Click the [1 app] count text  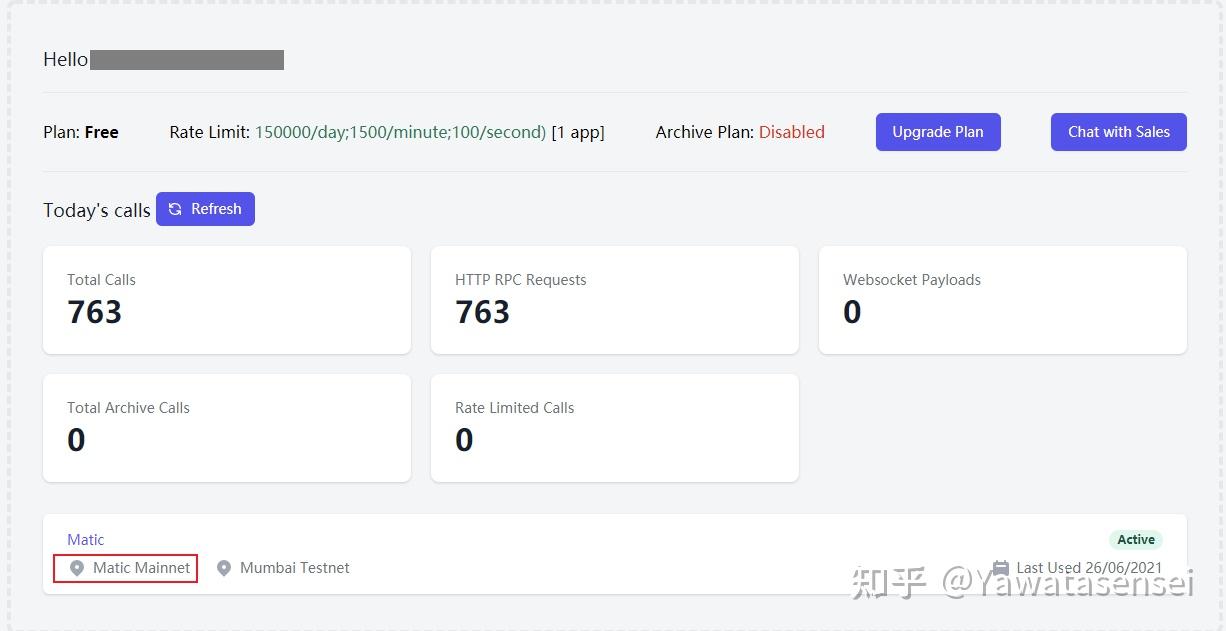click(x=578, y=132)
